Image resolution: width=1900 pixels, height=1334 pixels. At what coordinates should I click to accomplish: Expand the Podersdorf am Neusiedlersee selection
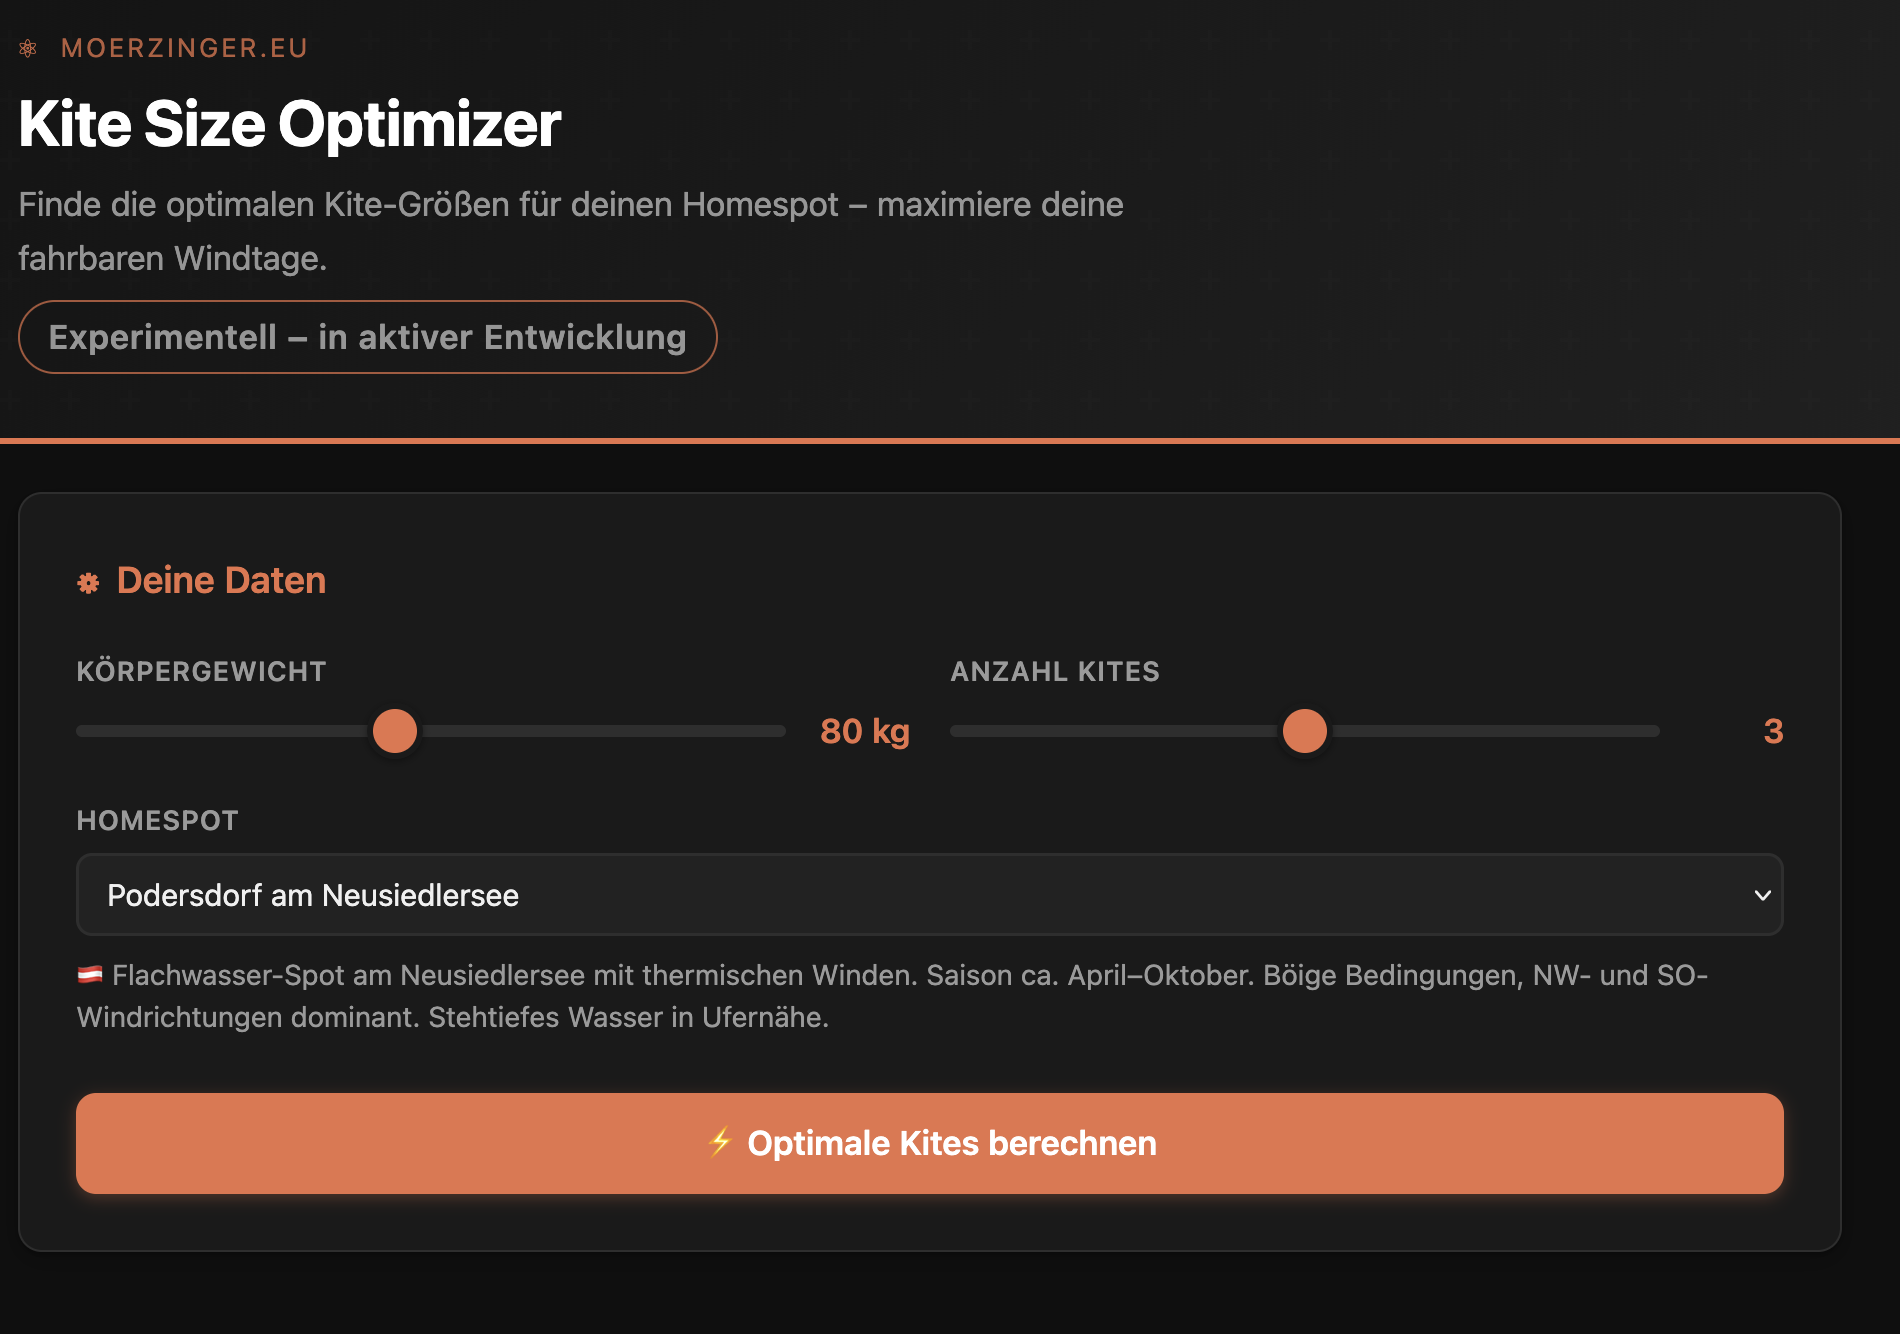click(930, 895)
